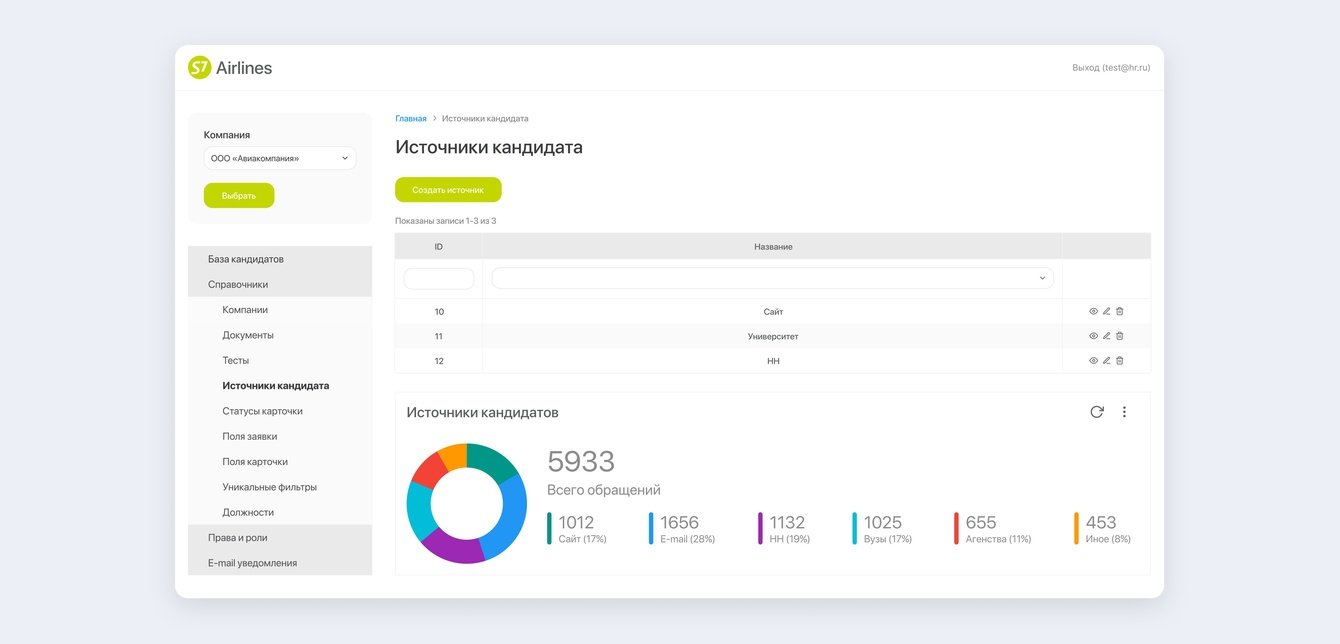Edit the "Университет" source entry
1340x644 pixels.
click(x=1105, y=335)
